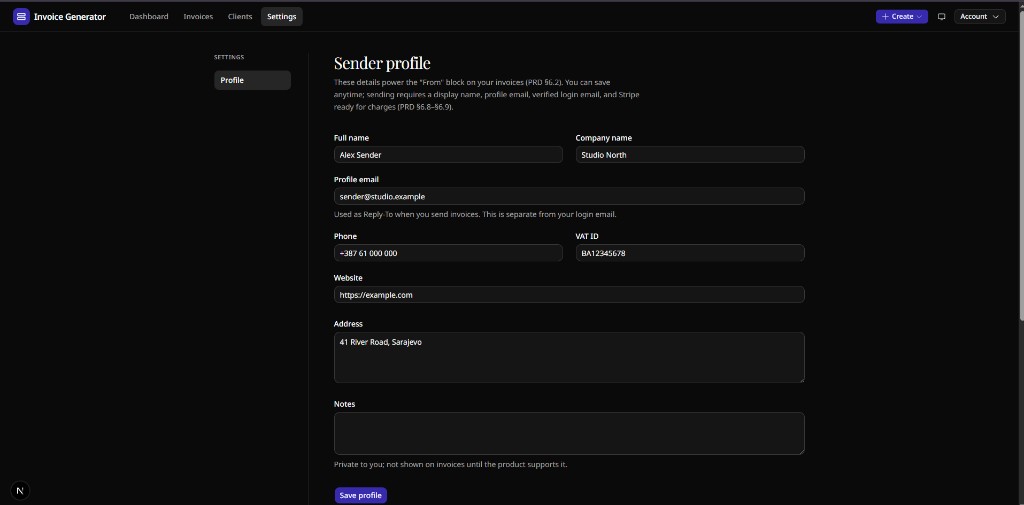This screenshot has height=505, width=1024.
Task: Focus the Address text area
Action: click(569, 357)
